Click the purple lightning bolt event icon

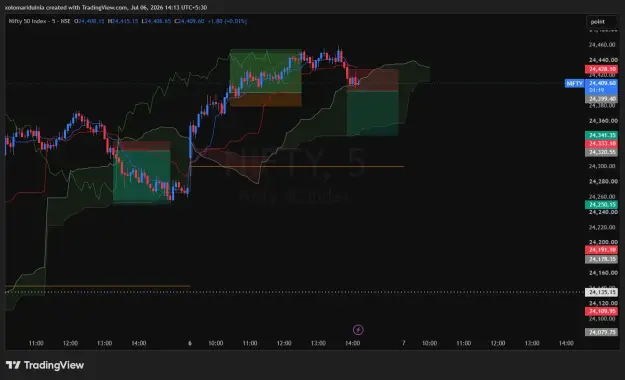click(358, 330)
